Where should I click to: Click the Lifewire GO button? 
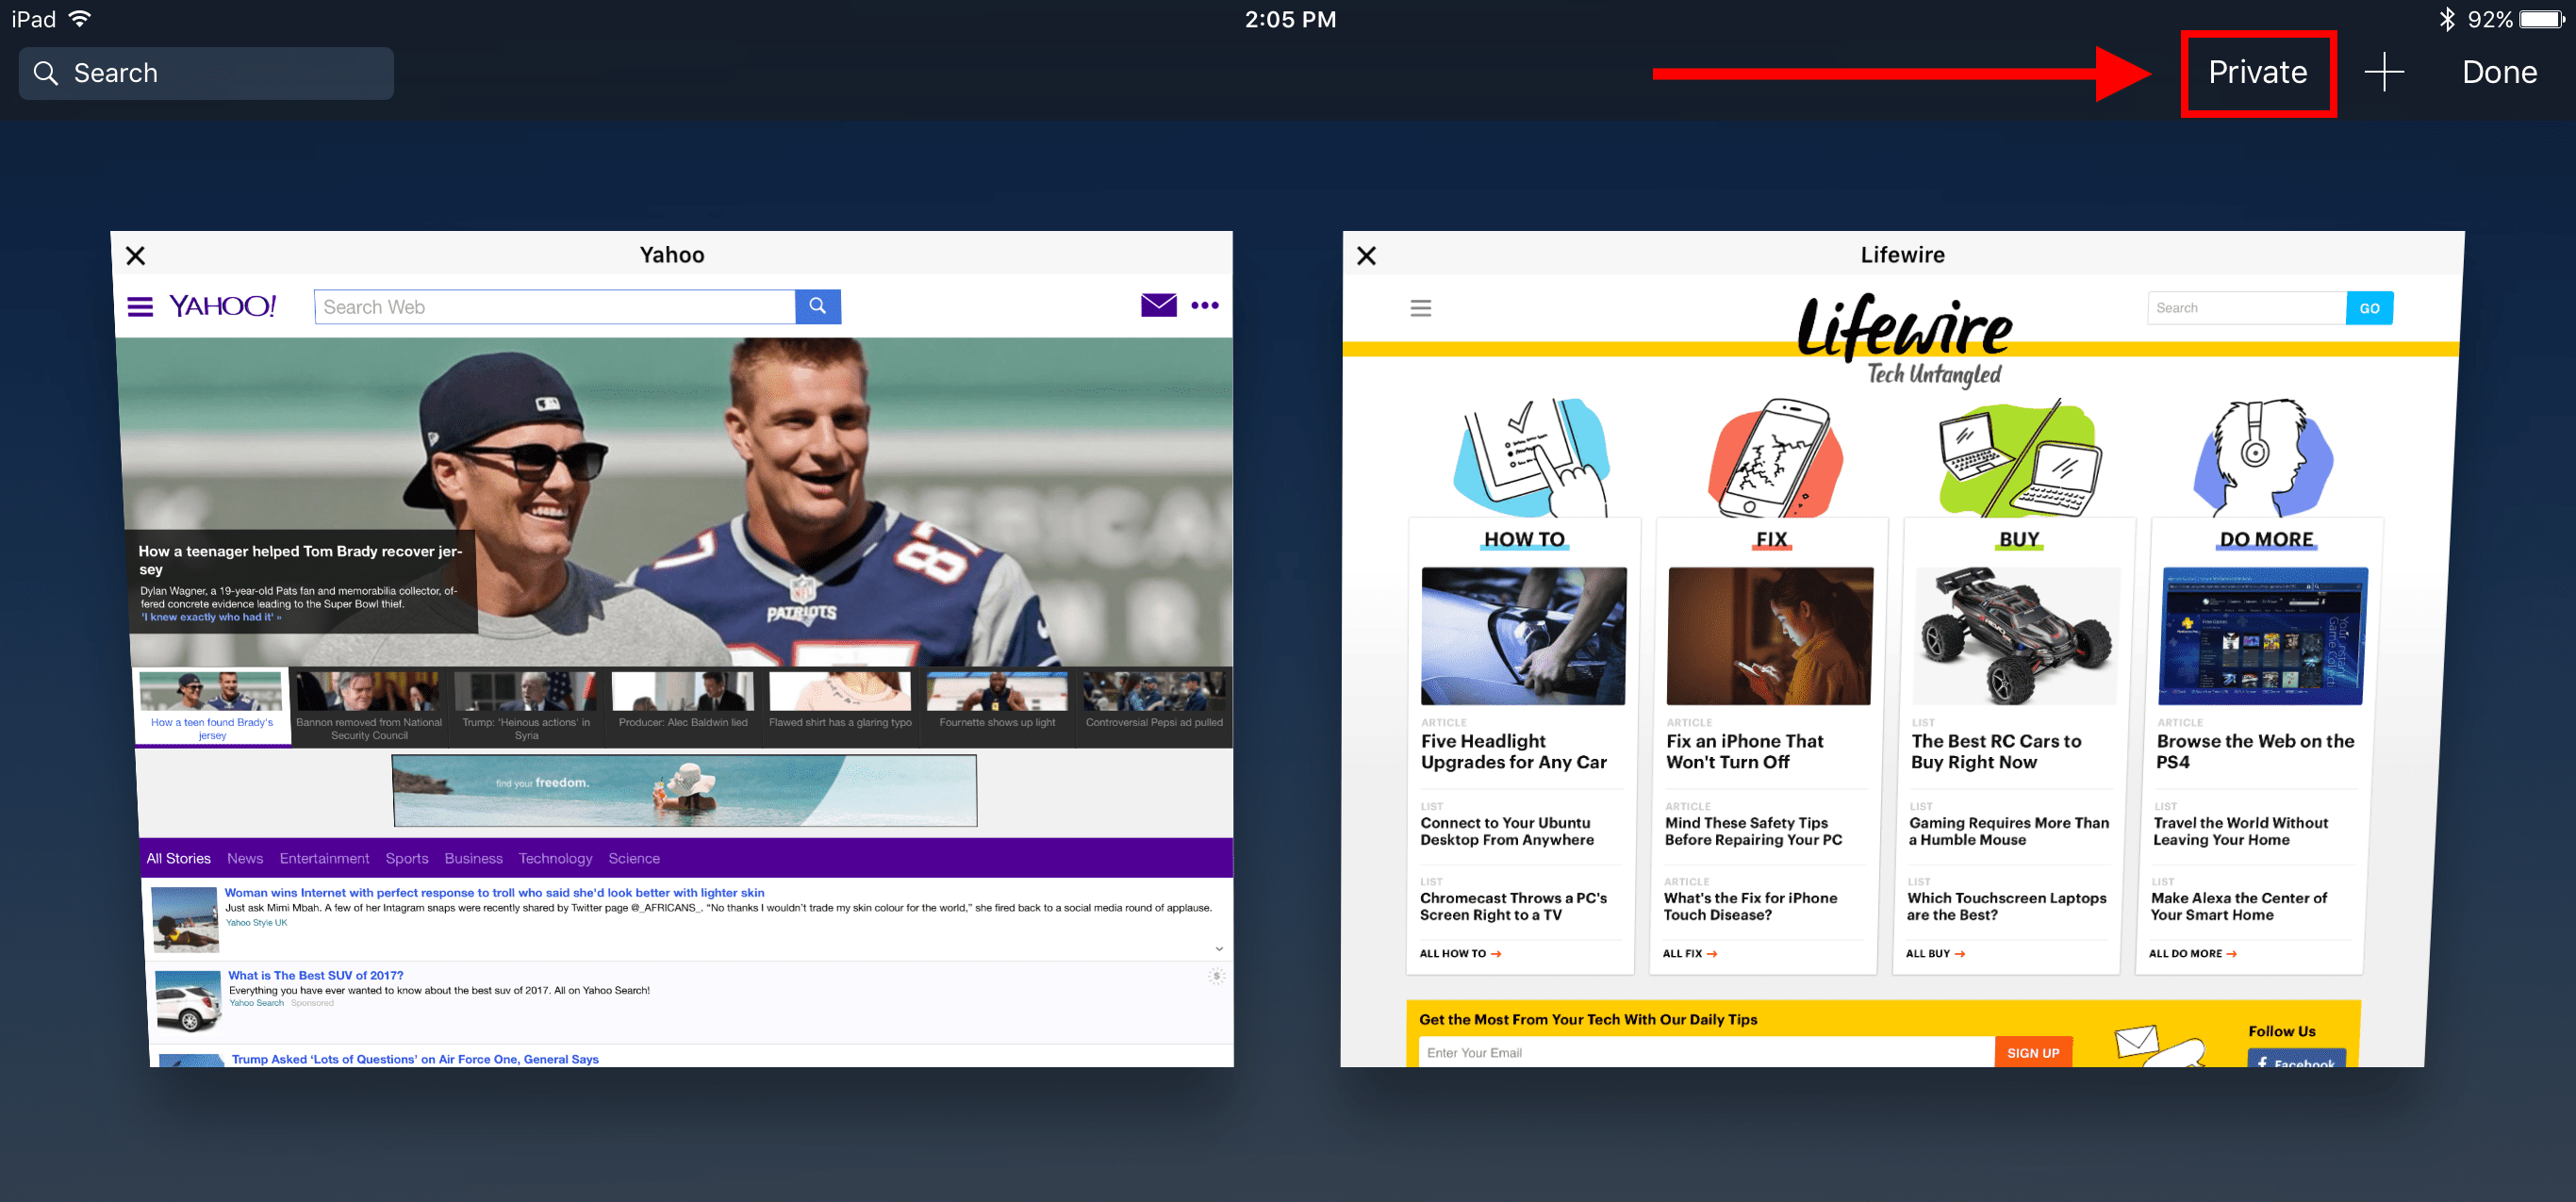(x=2369, y=308)
